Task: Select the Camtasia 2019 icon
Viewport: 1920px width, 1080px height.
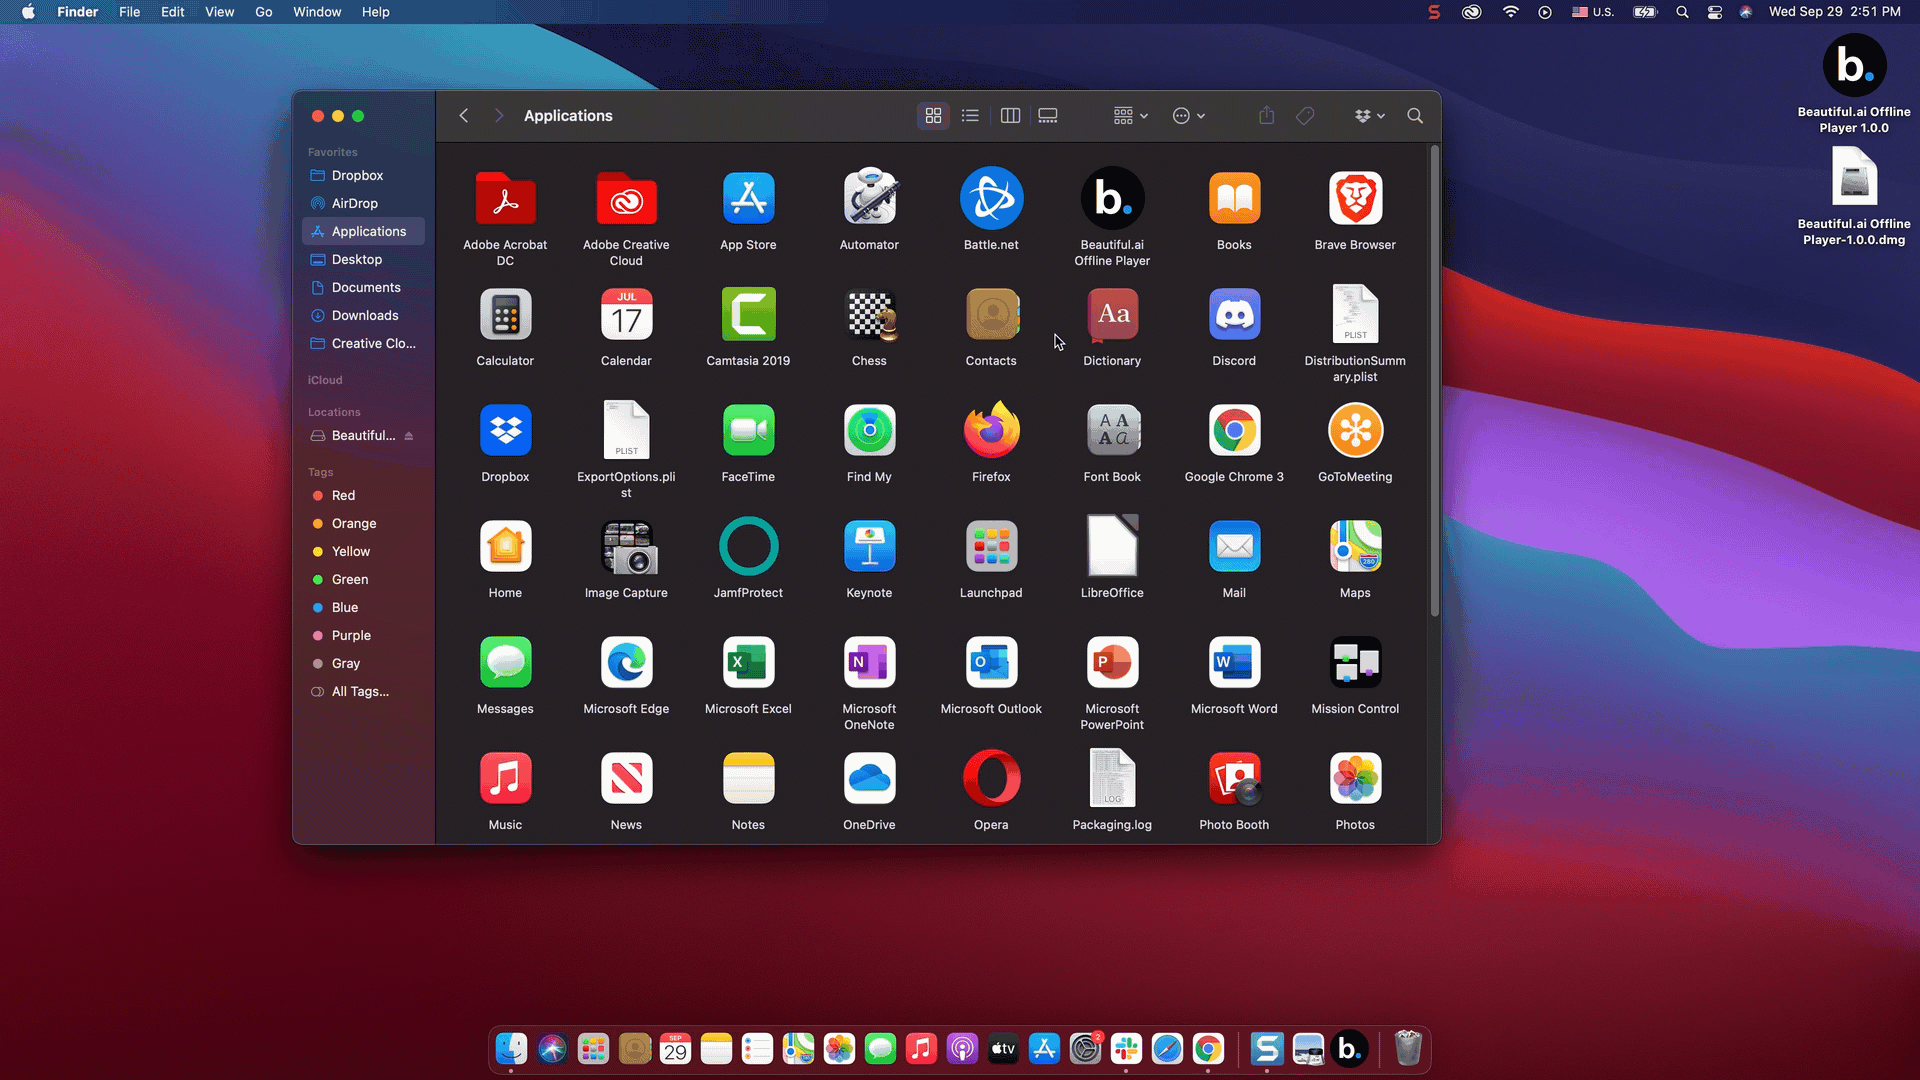Action: (748, 314)
